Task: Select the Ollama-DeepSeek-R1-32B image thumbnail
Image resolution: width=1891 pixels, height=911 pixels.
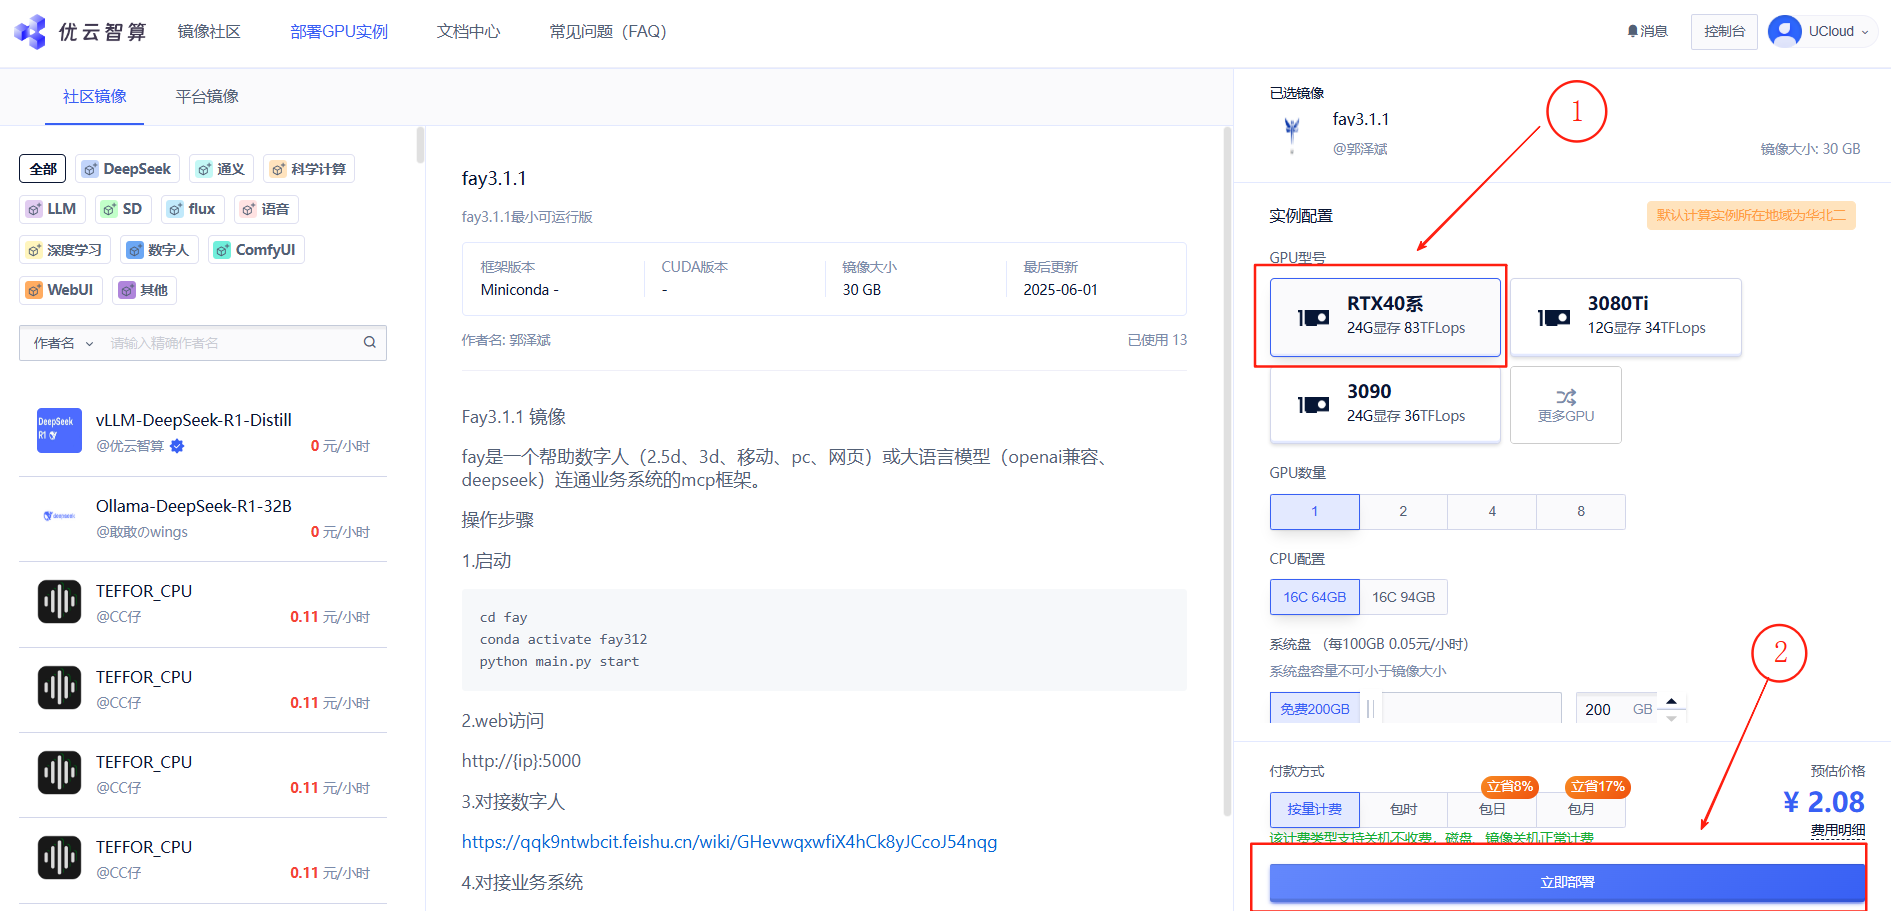Action: click(x=59, y=516)
